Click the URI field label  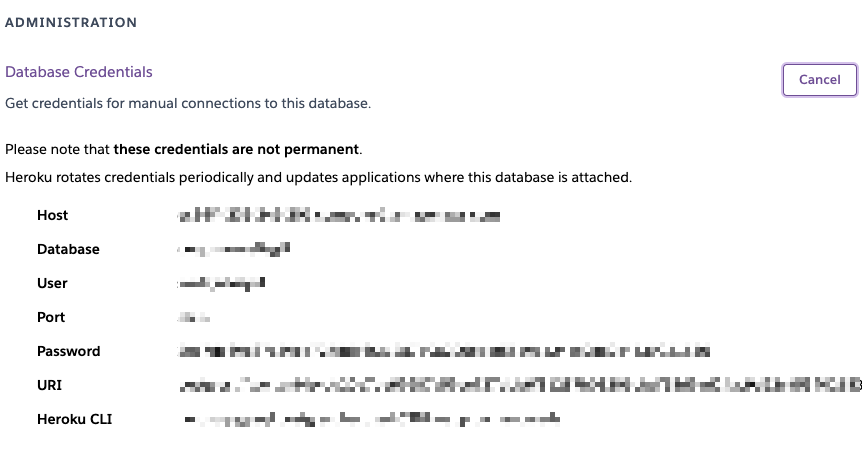coord(49,385)
